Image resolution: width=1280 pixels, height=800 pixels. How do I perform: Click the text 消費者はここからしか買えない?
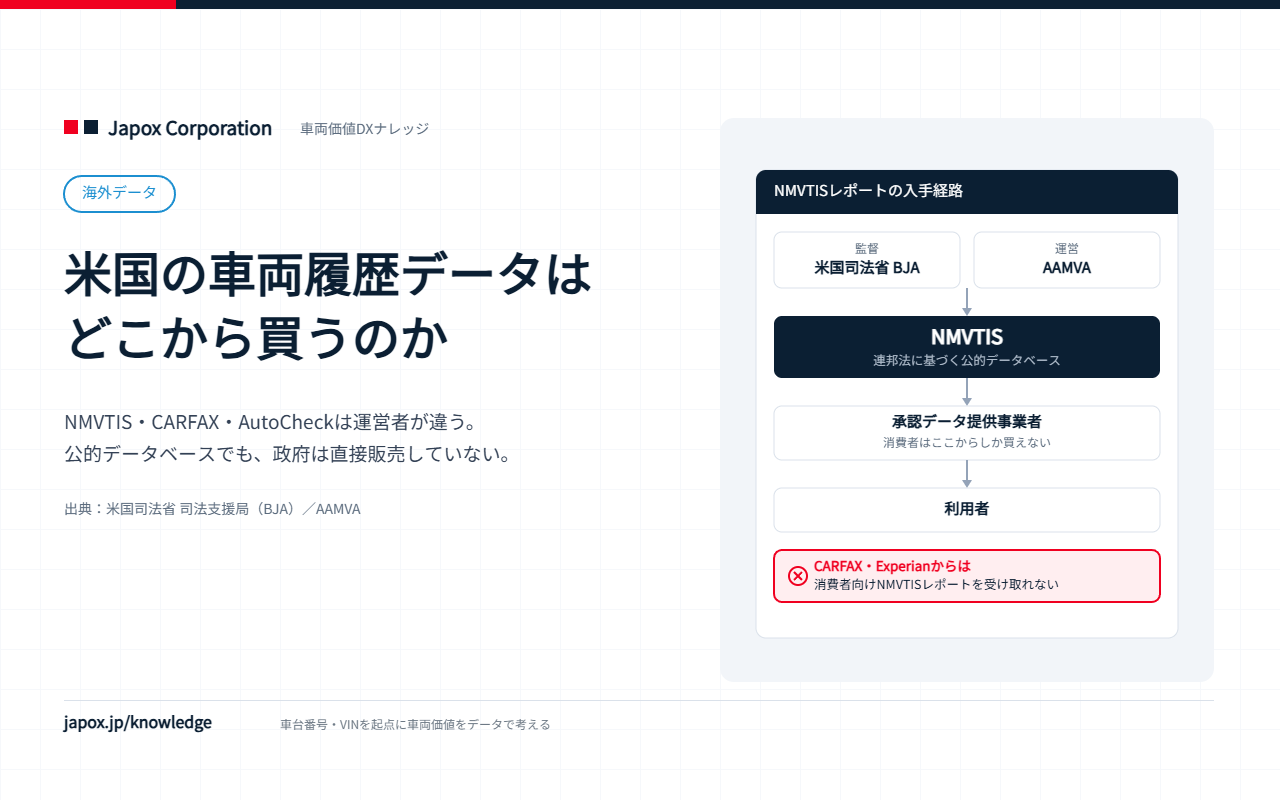pyautogui.click(x=967, y=442)
